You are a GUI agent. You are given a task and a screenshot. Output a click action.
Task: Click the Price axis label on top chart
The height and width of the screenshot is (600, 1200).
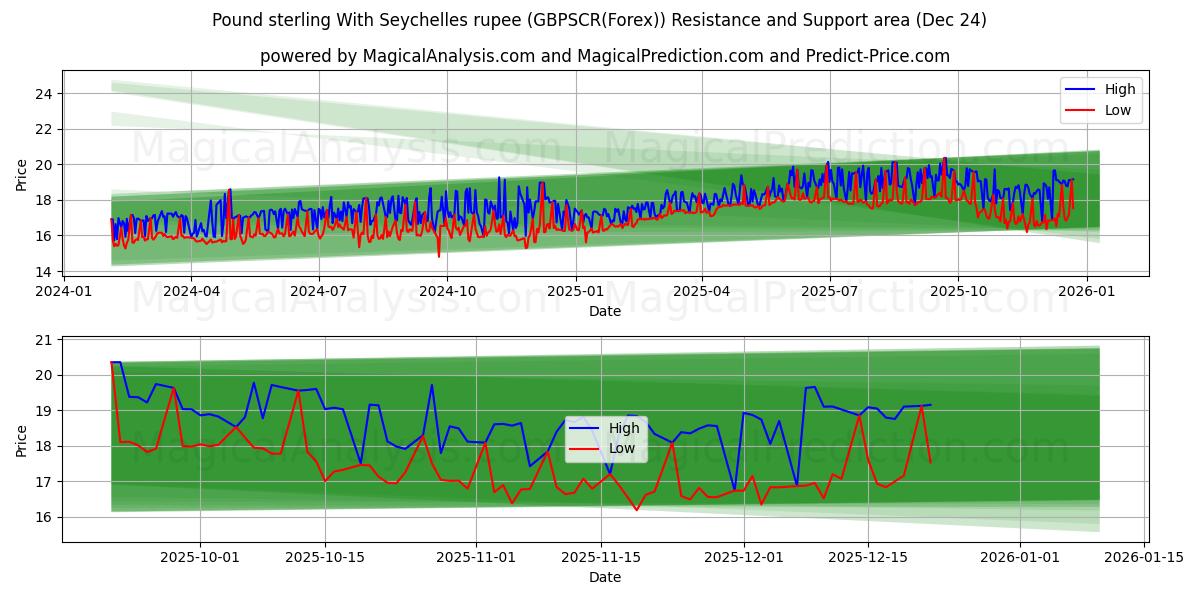click(x=22, y=172)
